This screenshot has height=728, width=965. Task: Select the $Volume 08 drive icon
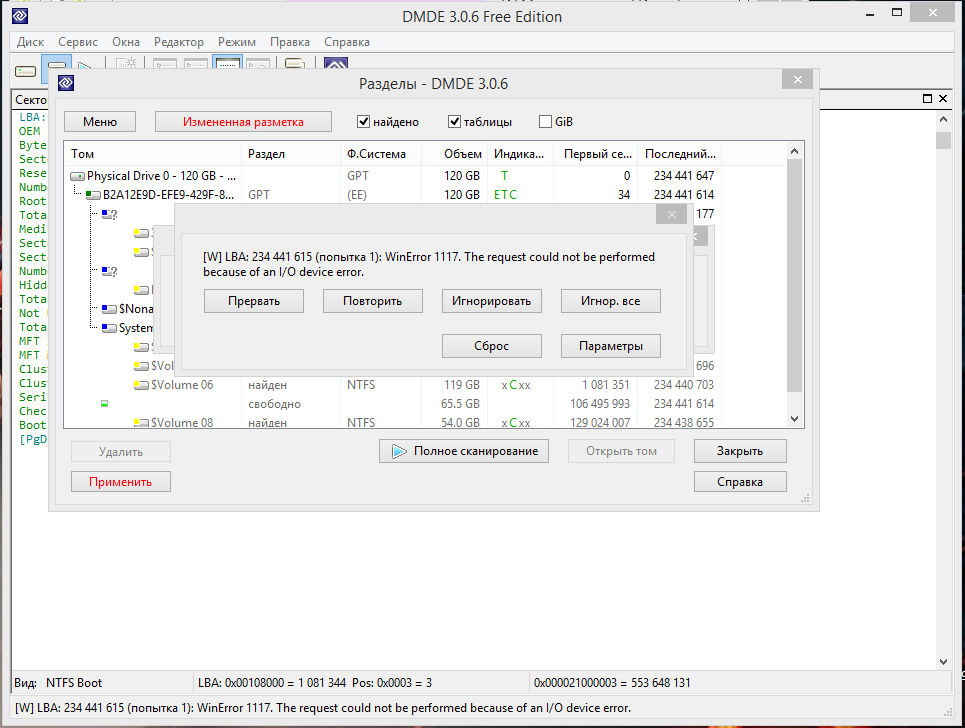(141, 423)
